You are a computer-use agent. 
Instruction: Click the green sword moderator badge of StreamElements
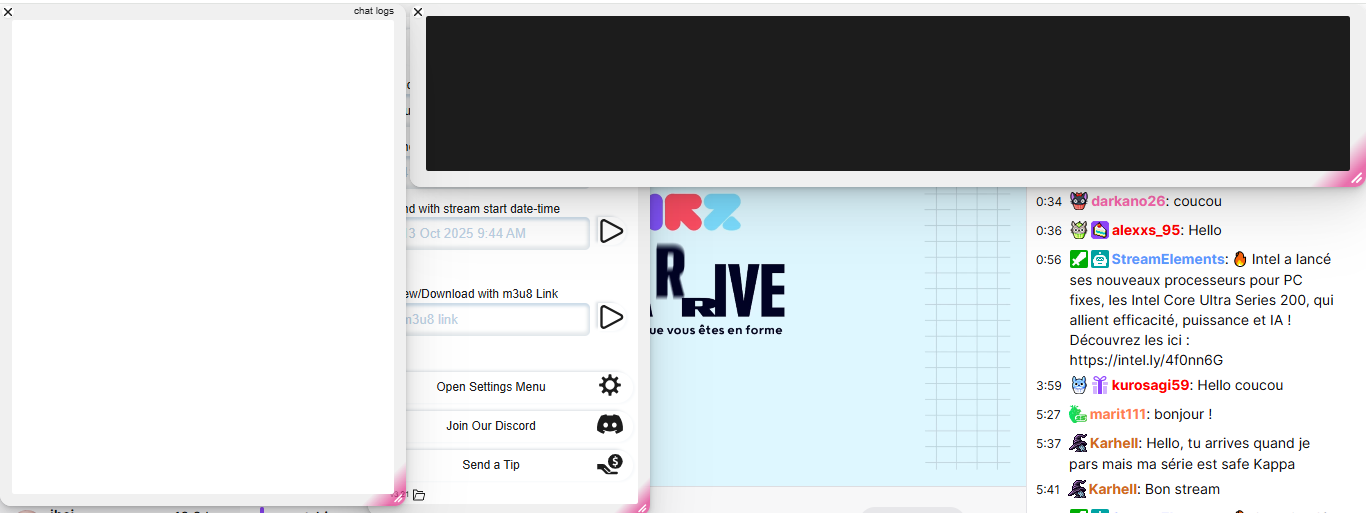click(x=1078, y=259)
